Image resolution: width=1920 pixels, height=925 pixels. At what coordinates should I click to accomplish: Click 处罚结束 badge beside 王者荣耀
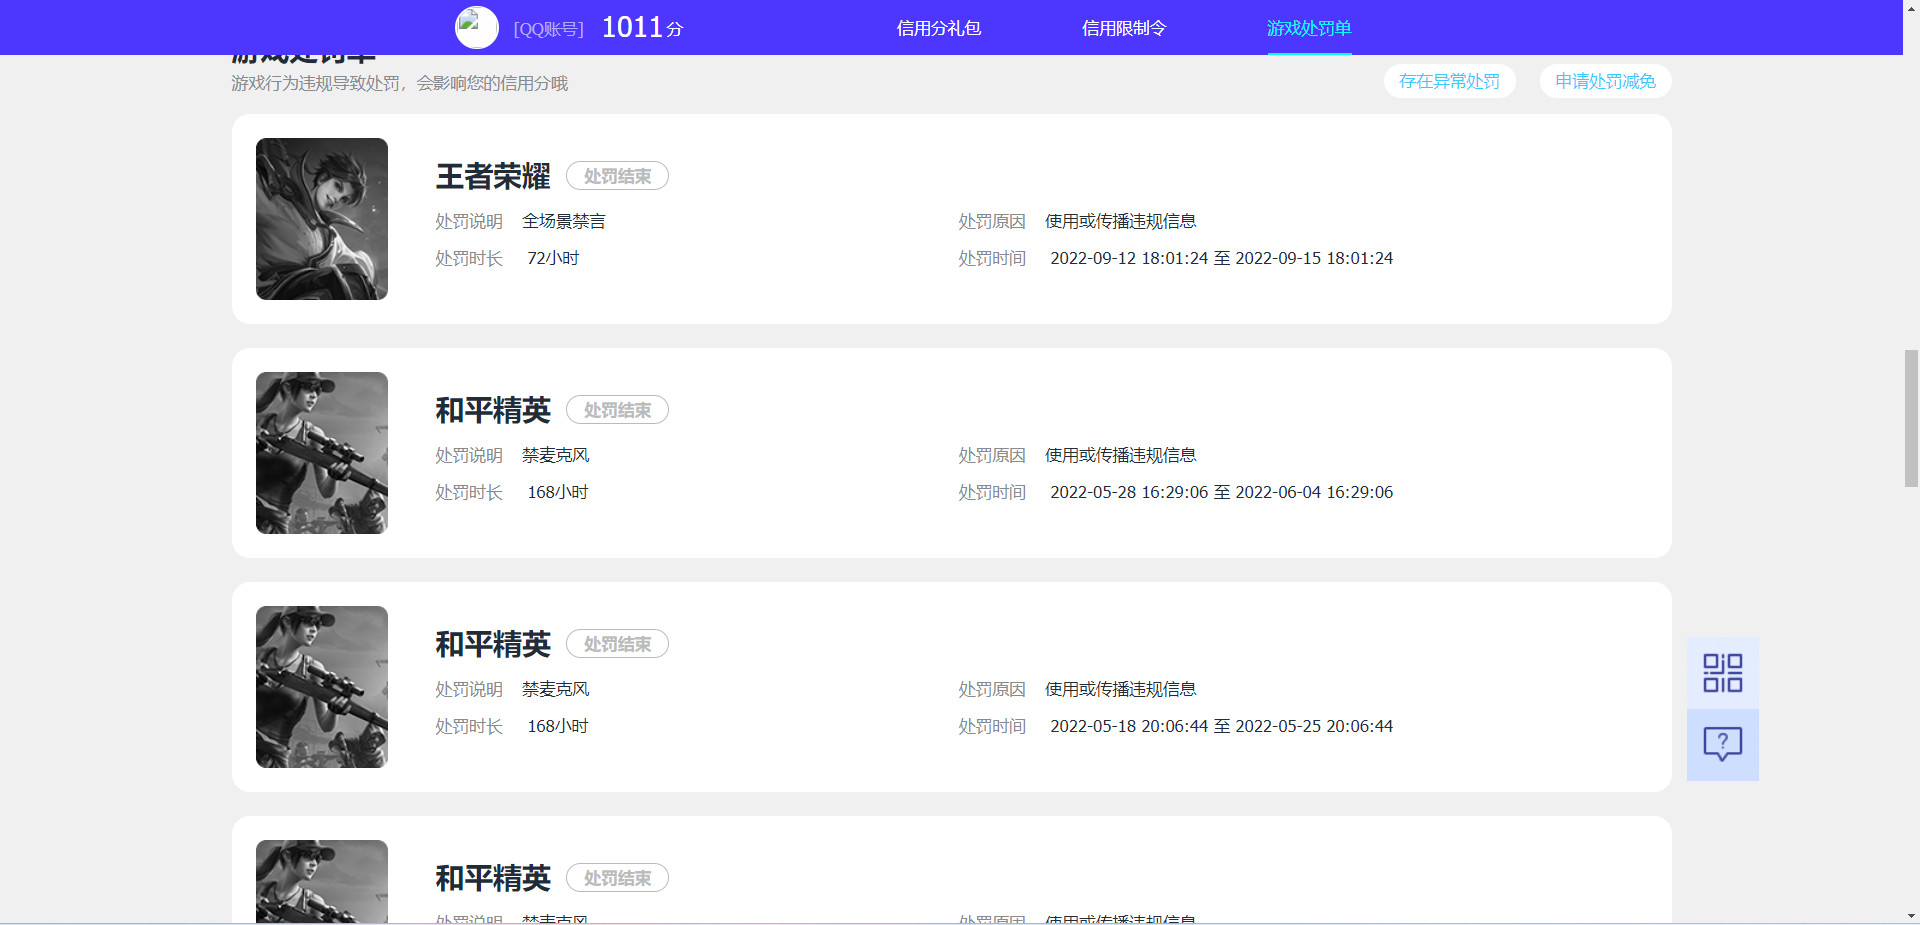[x=617, y=176]
